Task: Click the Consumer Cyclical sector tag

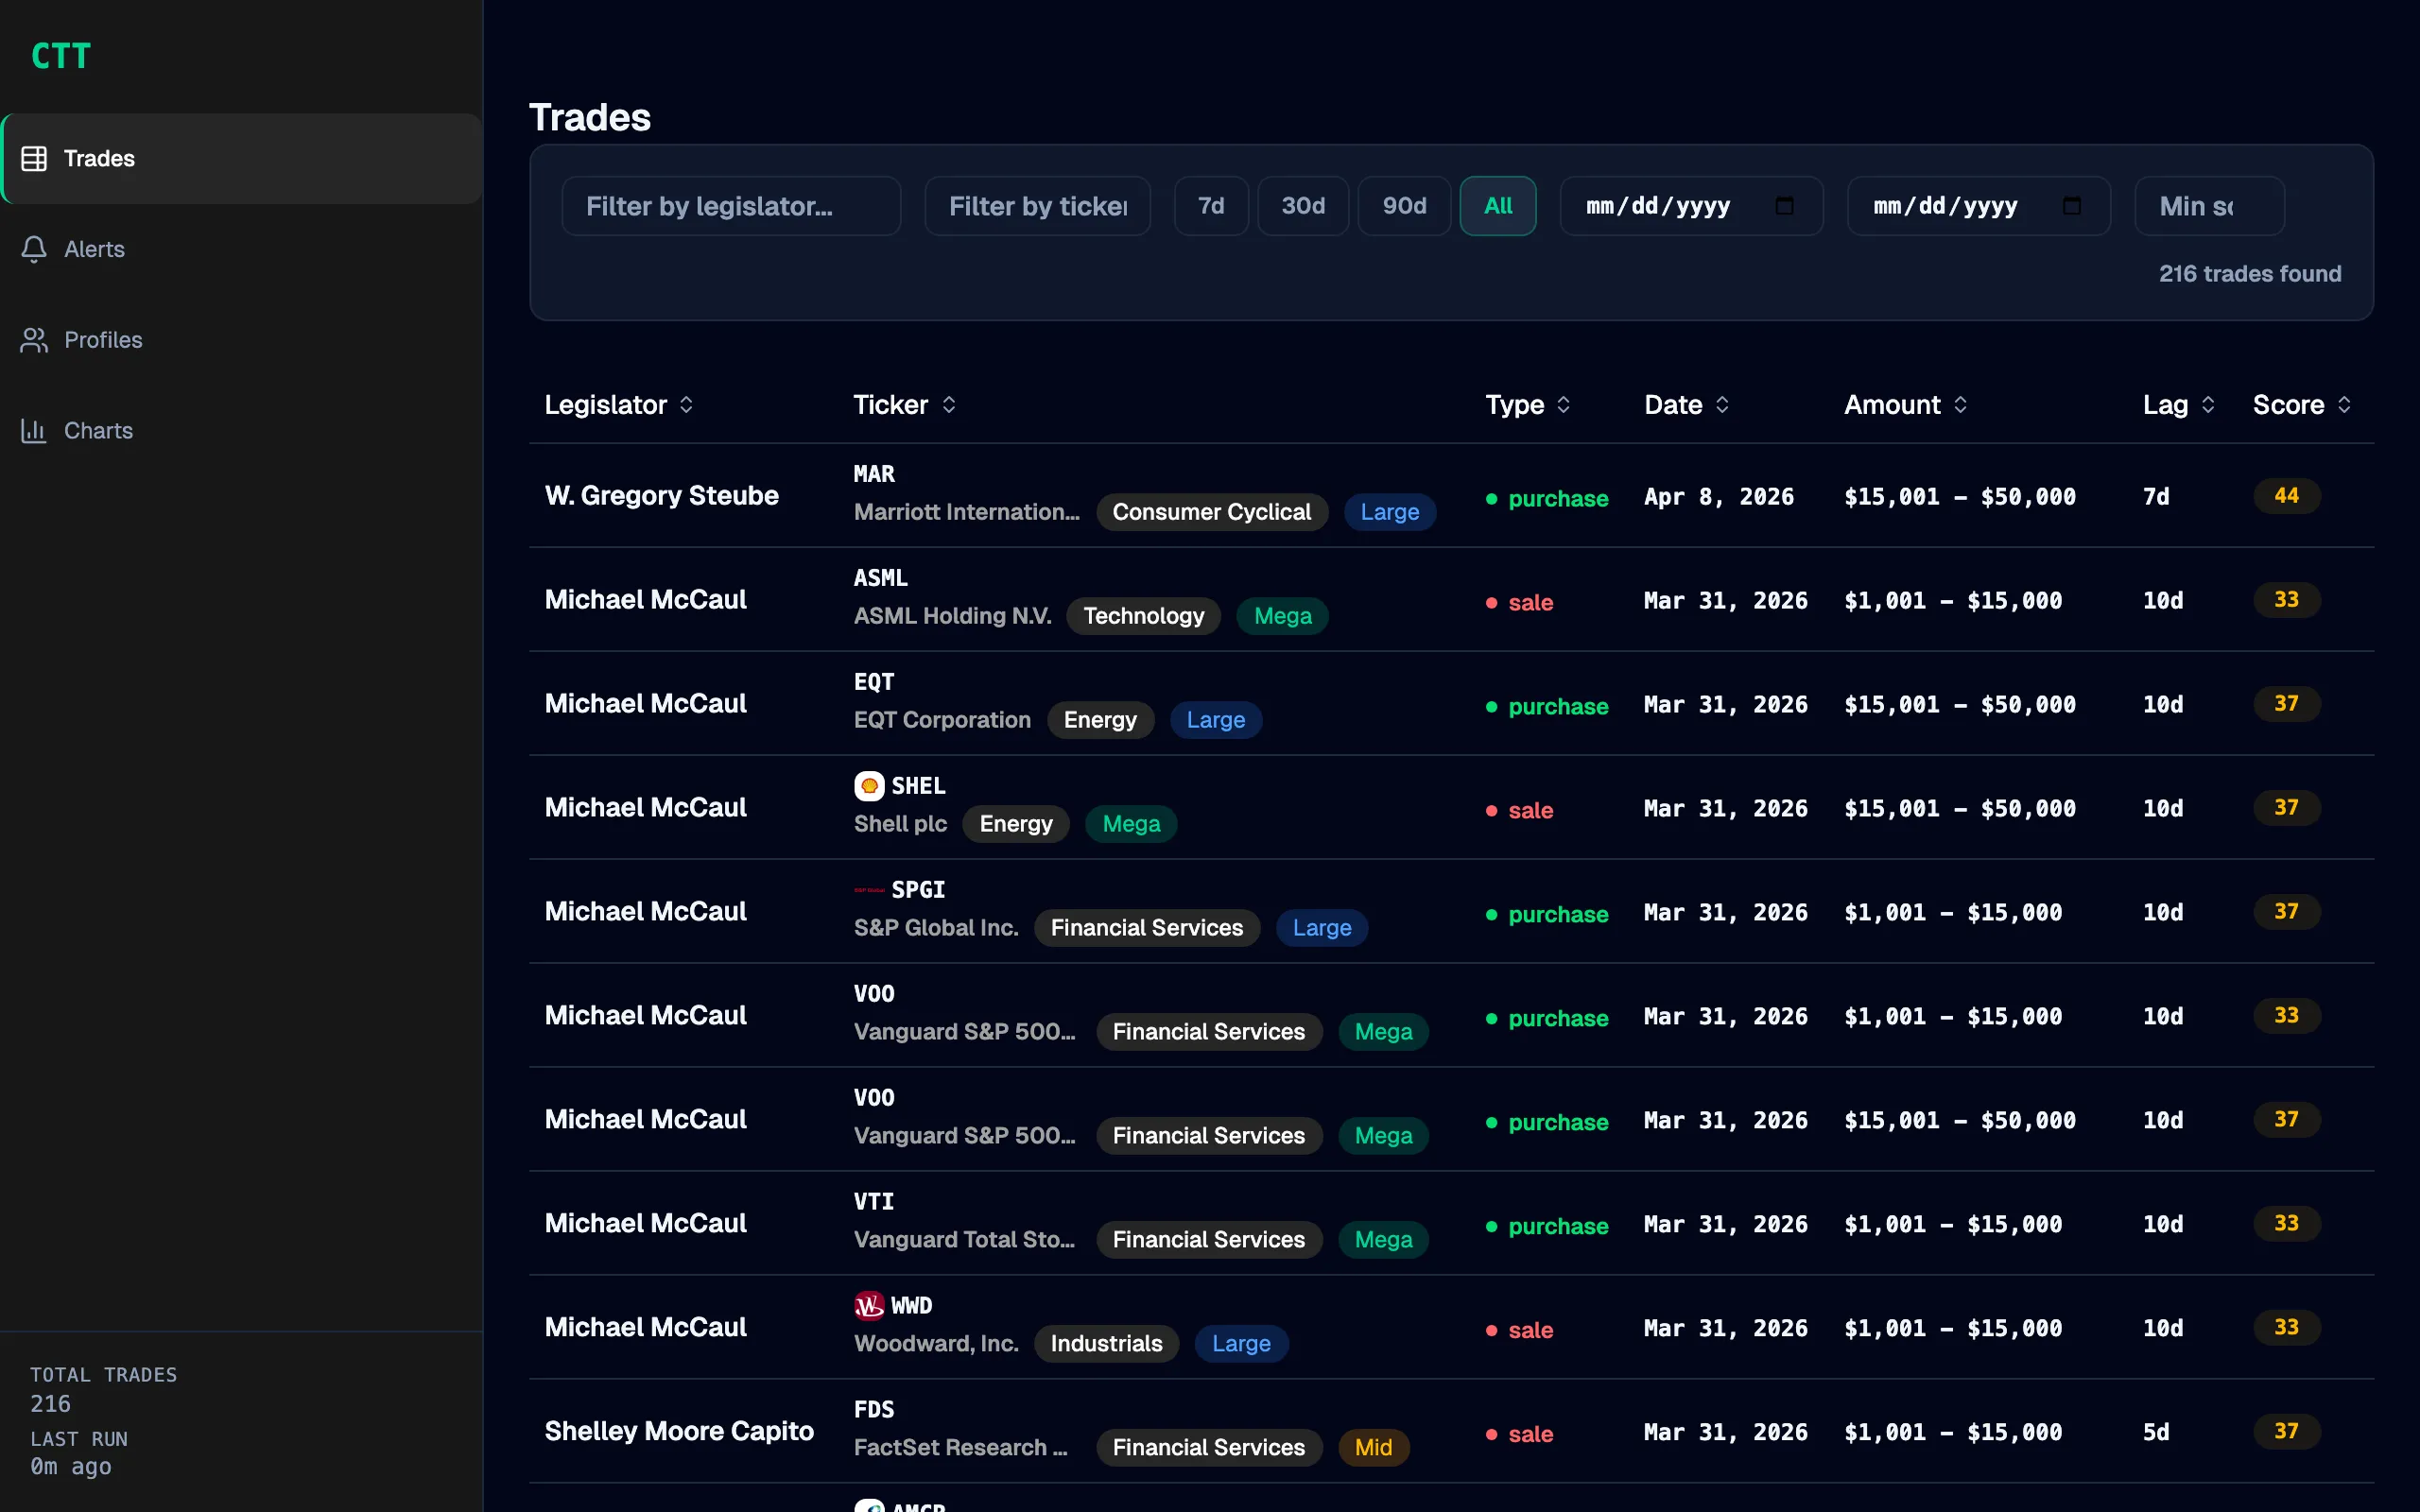Action: [1211, 512]
